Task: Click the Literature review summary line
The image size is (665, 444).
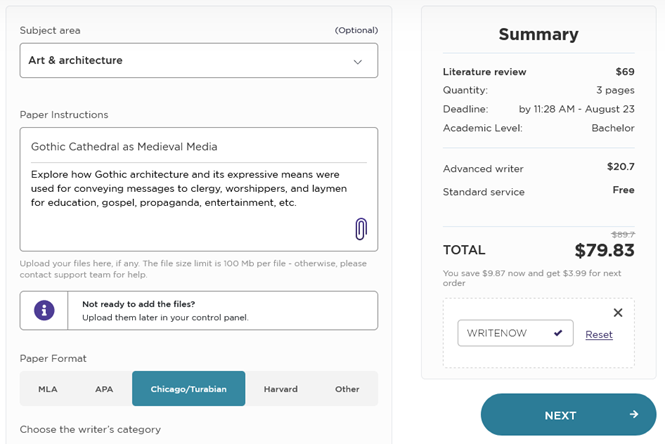Action: pos(539,72)
